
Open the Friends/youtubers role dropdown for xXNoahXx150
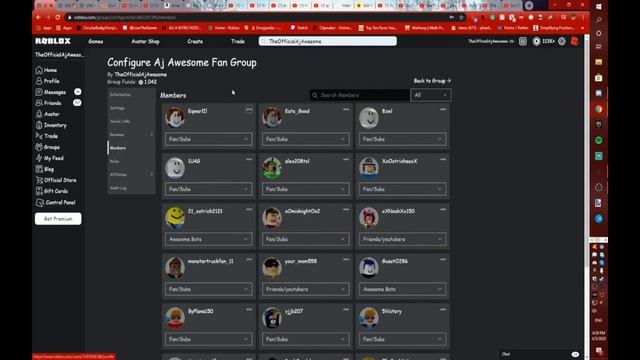coord(402,239)
